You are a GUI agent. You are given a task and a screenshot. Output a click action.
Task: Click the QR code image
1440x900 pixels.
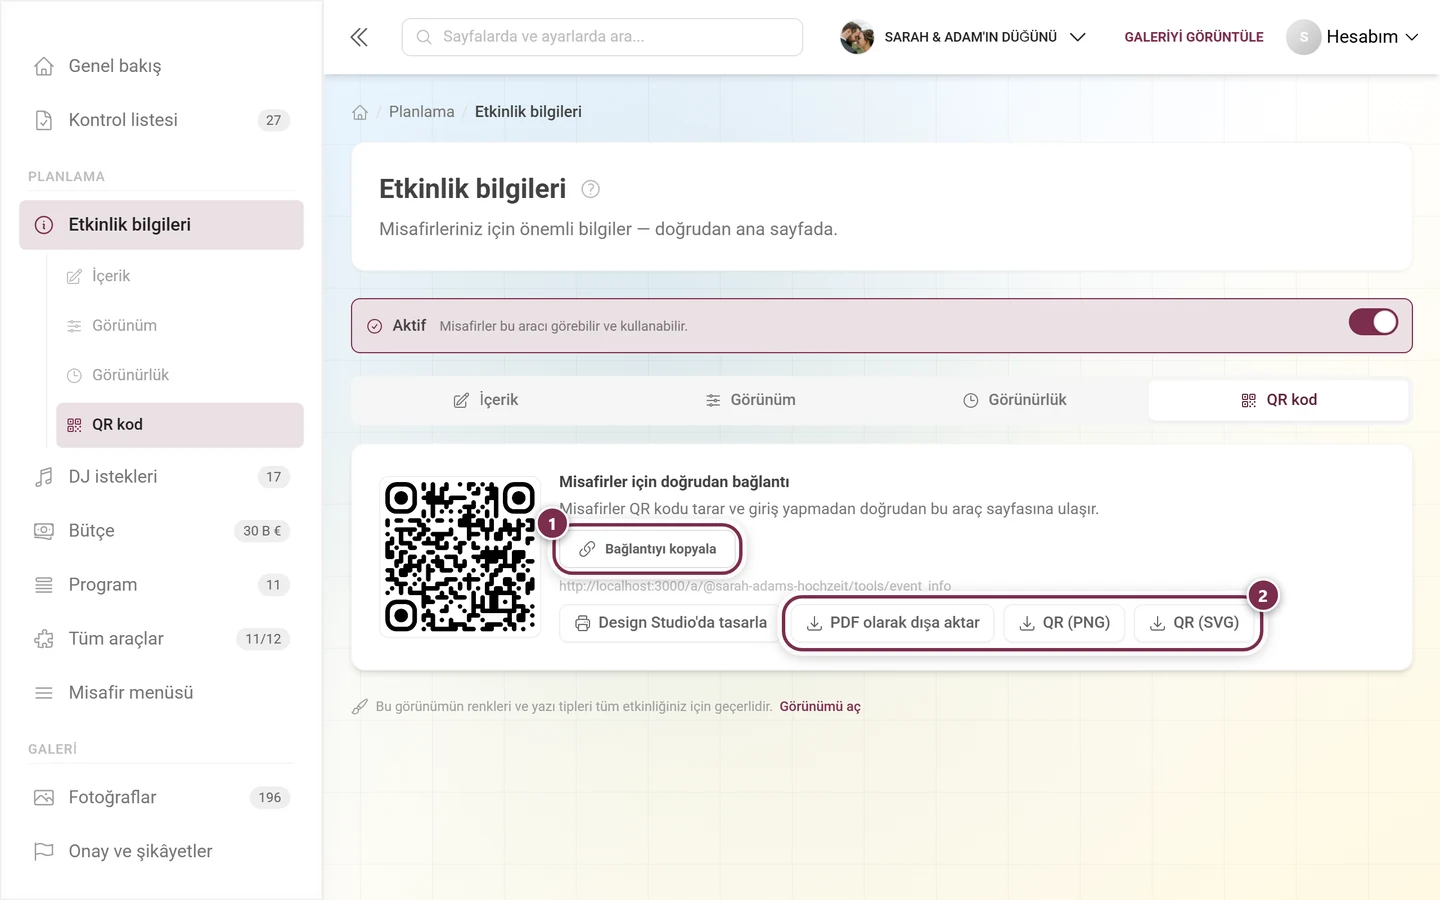coord(460,556)
